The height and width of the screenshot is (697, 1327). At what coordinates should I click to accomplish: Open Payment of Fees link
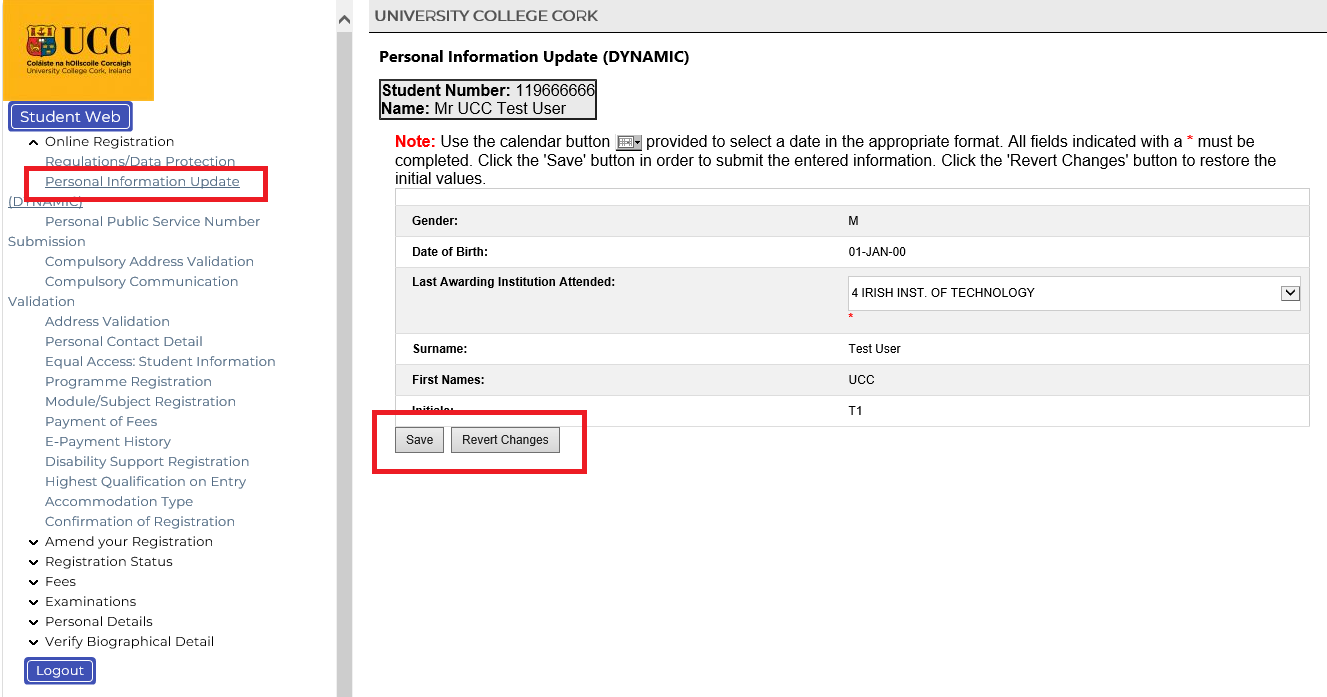coord(101,422)
